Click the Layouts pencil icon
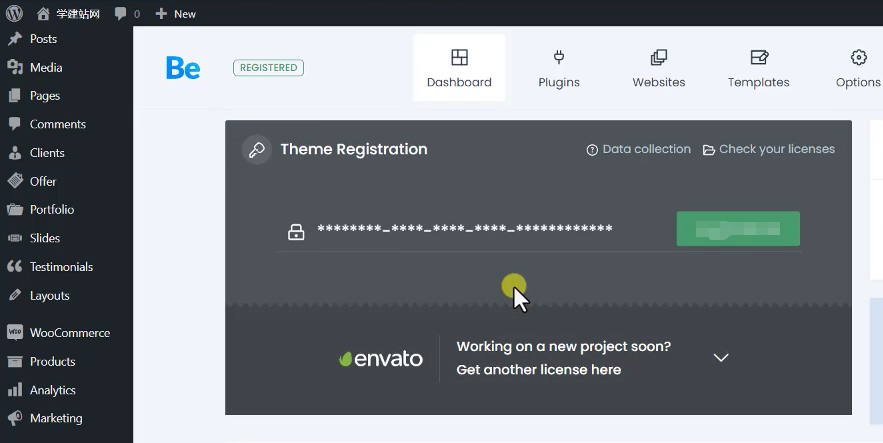Image resolution: width=883 pixels, height=443 pixels. pyautogui.click(x=15, y=295)
